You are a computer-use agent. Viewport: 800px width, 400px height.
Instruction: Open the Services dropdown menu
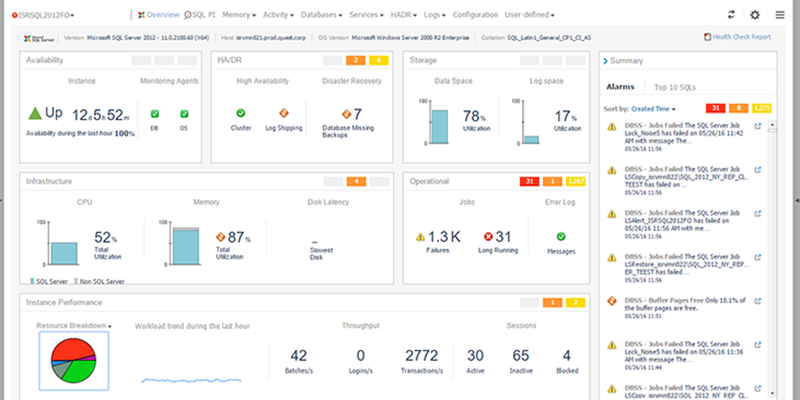[x=366, y=15]
